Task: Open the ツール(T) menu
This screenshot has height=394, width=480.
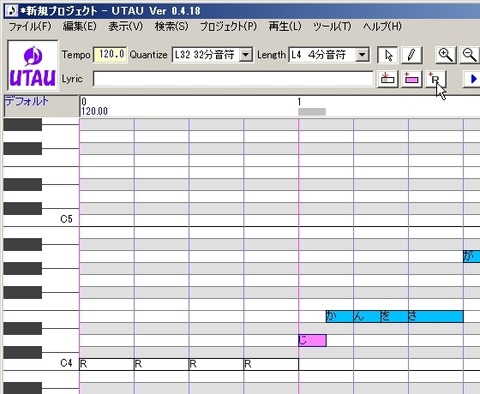Action: click(332, 27)
